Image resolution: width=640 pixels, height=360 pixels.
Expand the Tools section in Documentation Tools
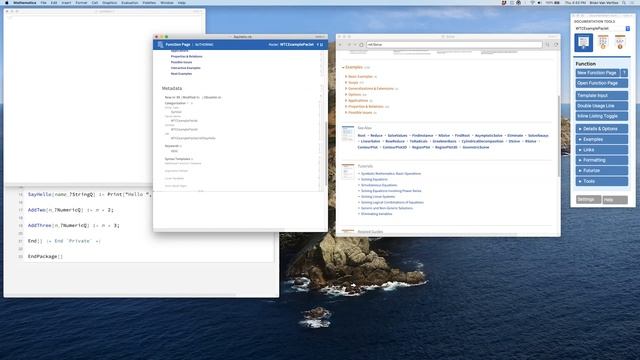602,181
